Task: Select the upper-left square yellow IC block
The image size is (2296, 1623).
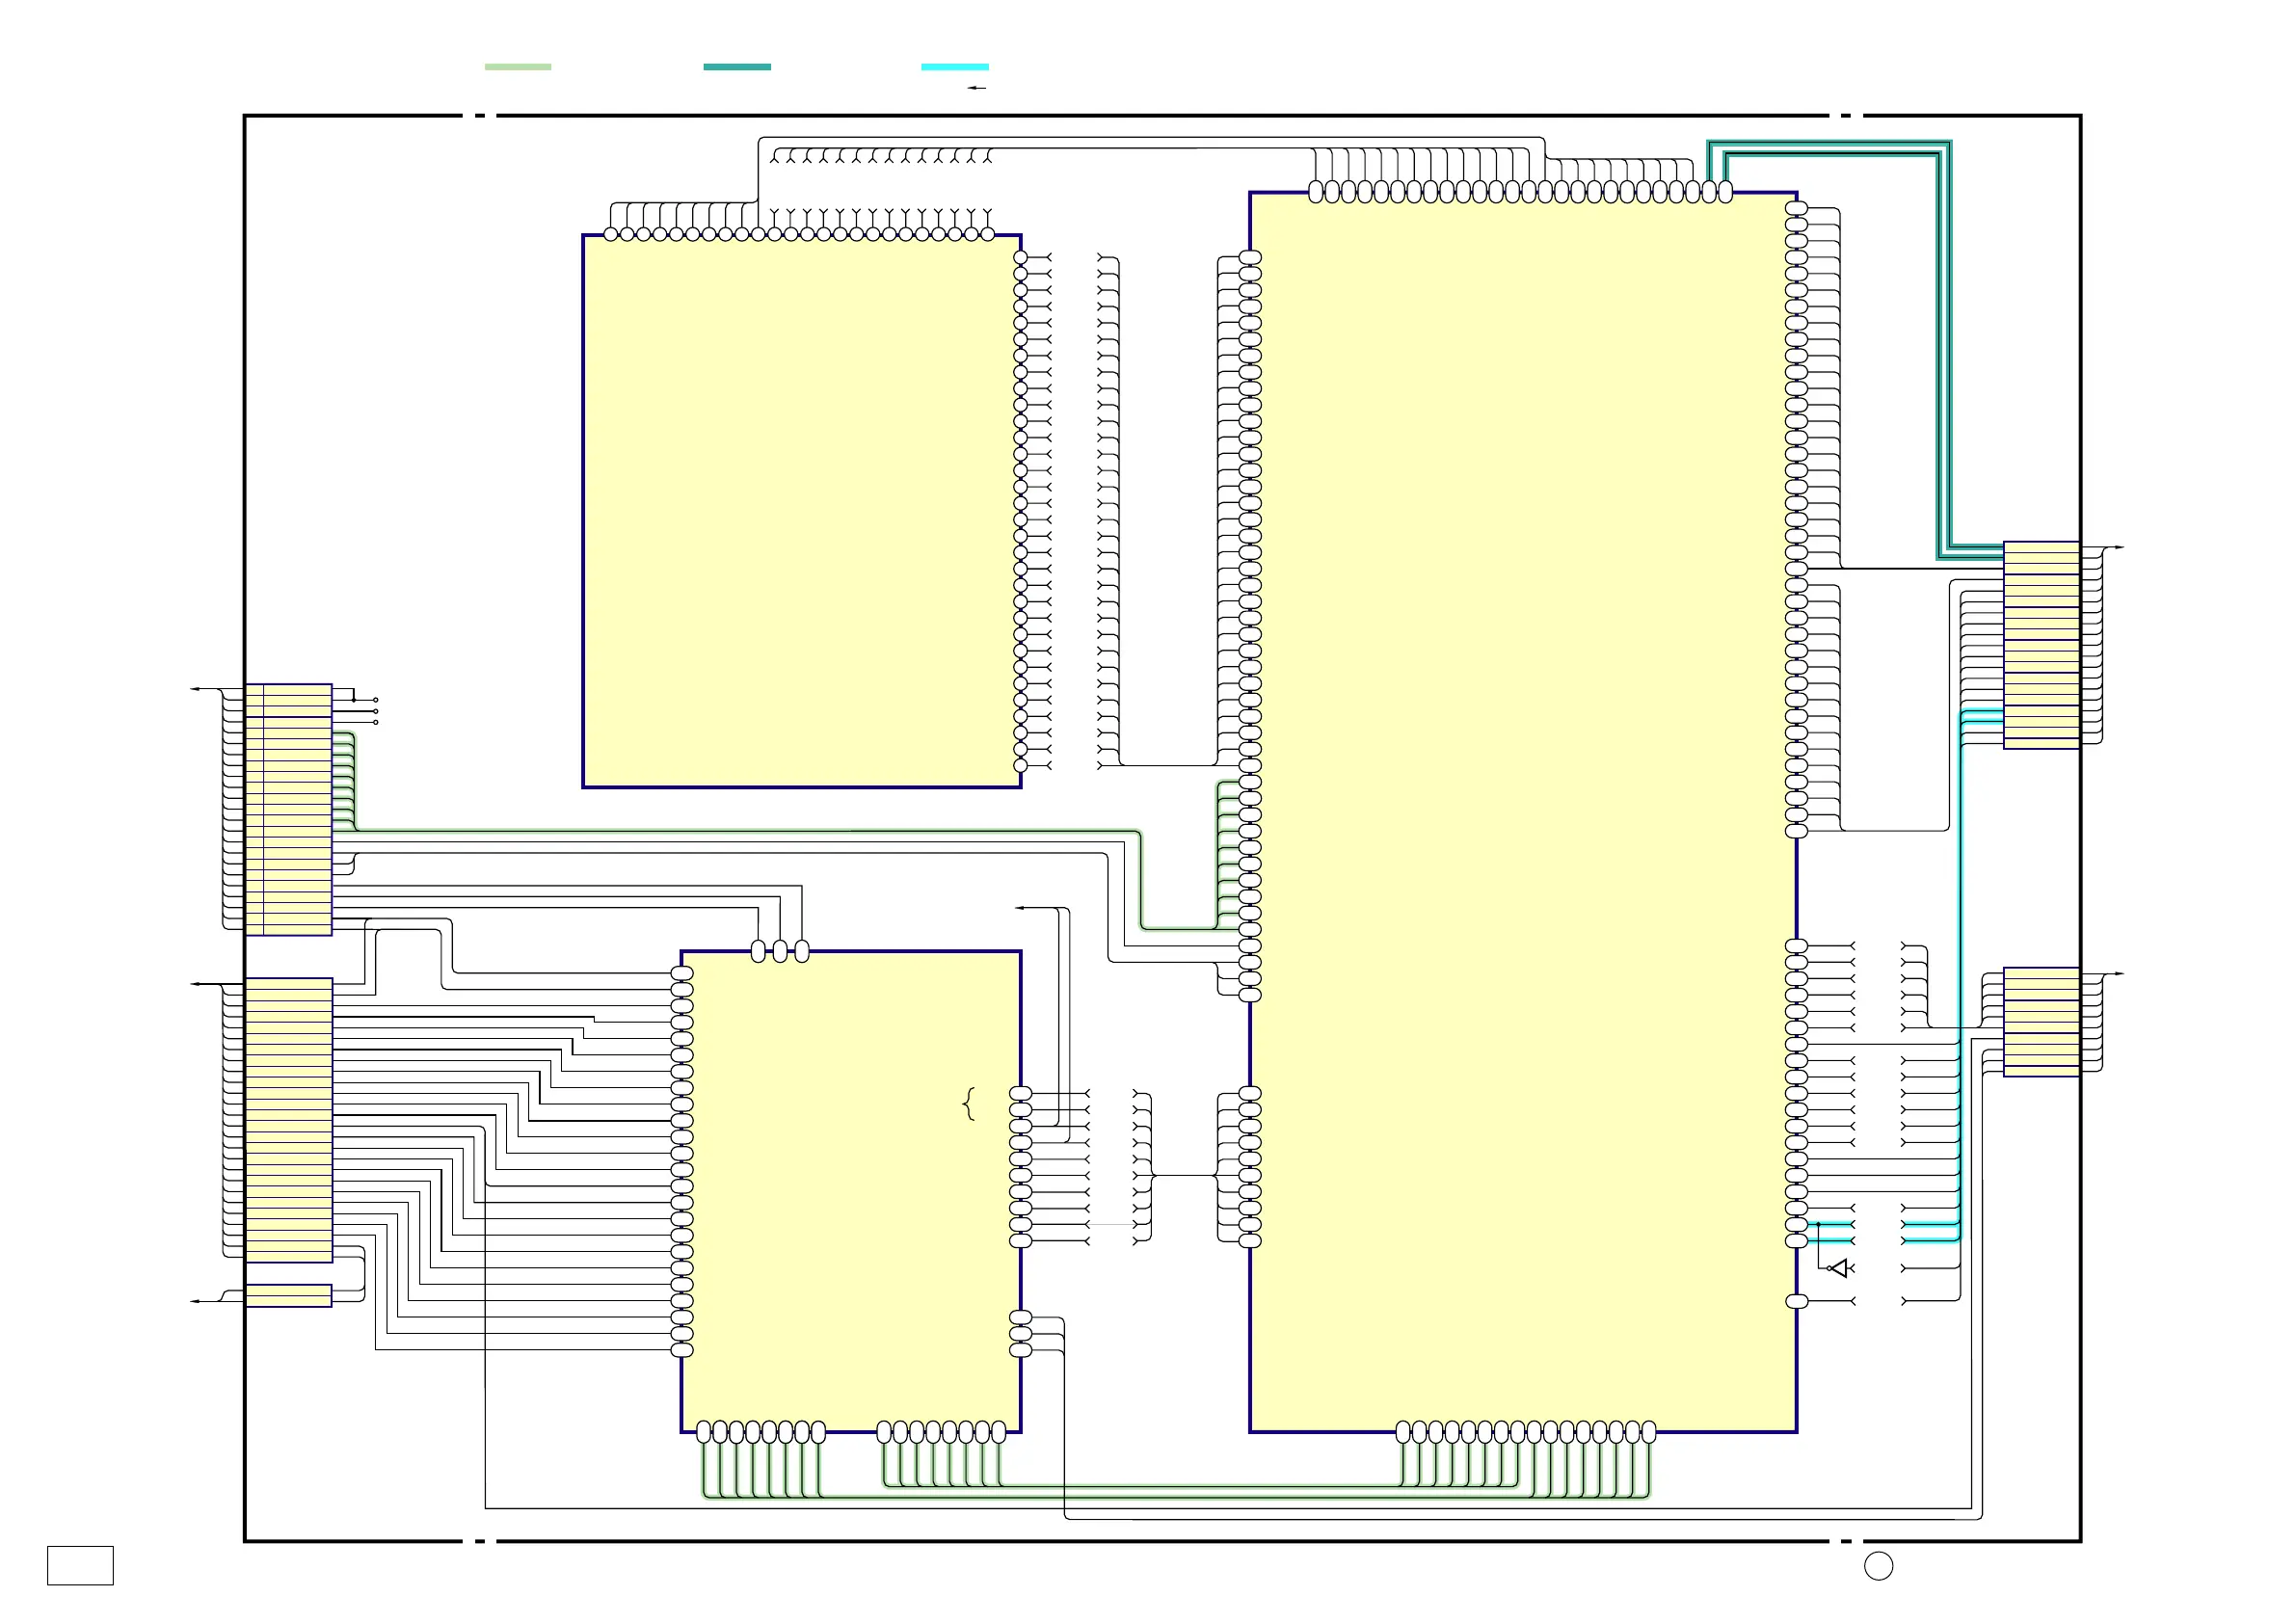Action: point(800,510)
